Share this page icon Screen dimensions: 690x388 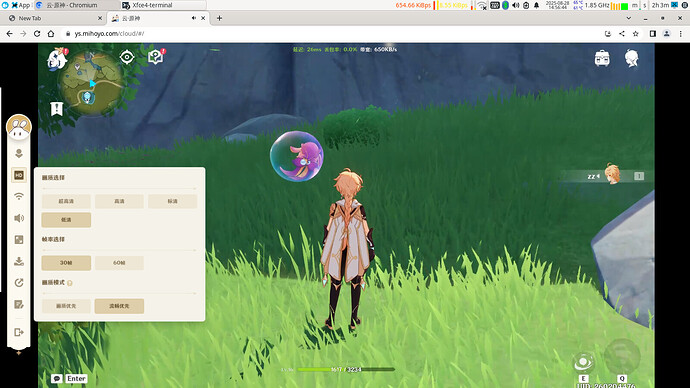622,33
